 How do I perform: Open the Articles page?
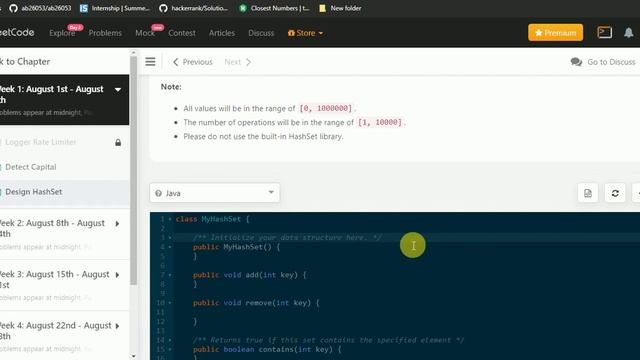[x=222, y=33]
